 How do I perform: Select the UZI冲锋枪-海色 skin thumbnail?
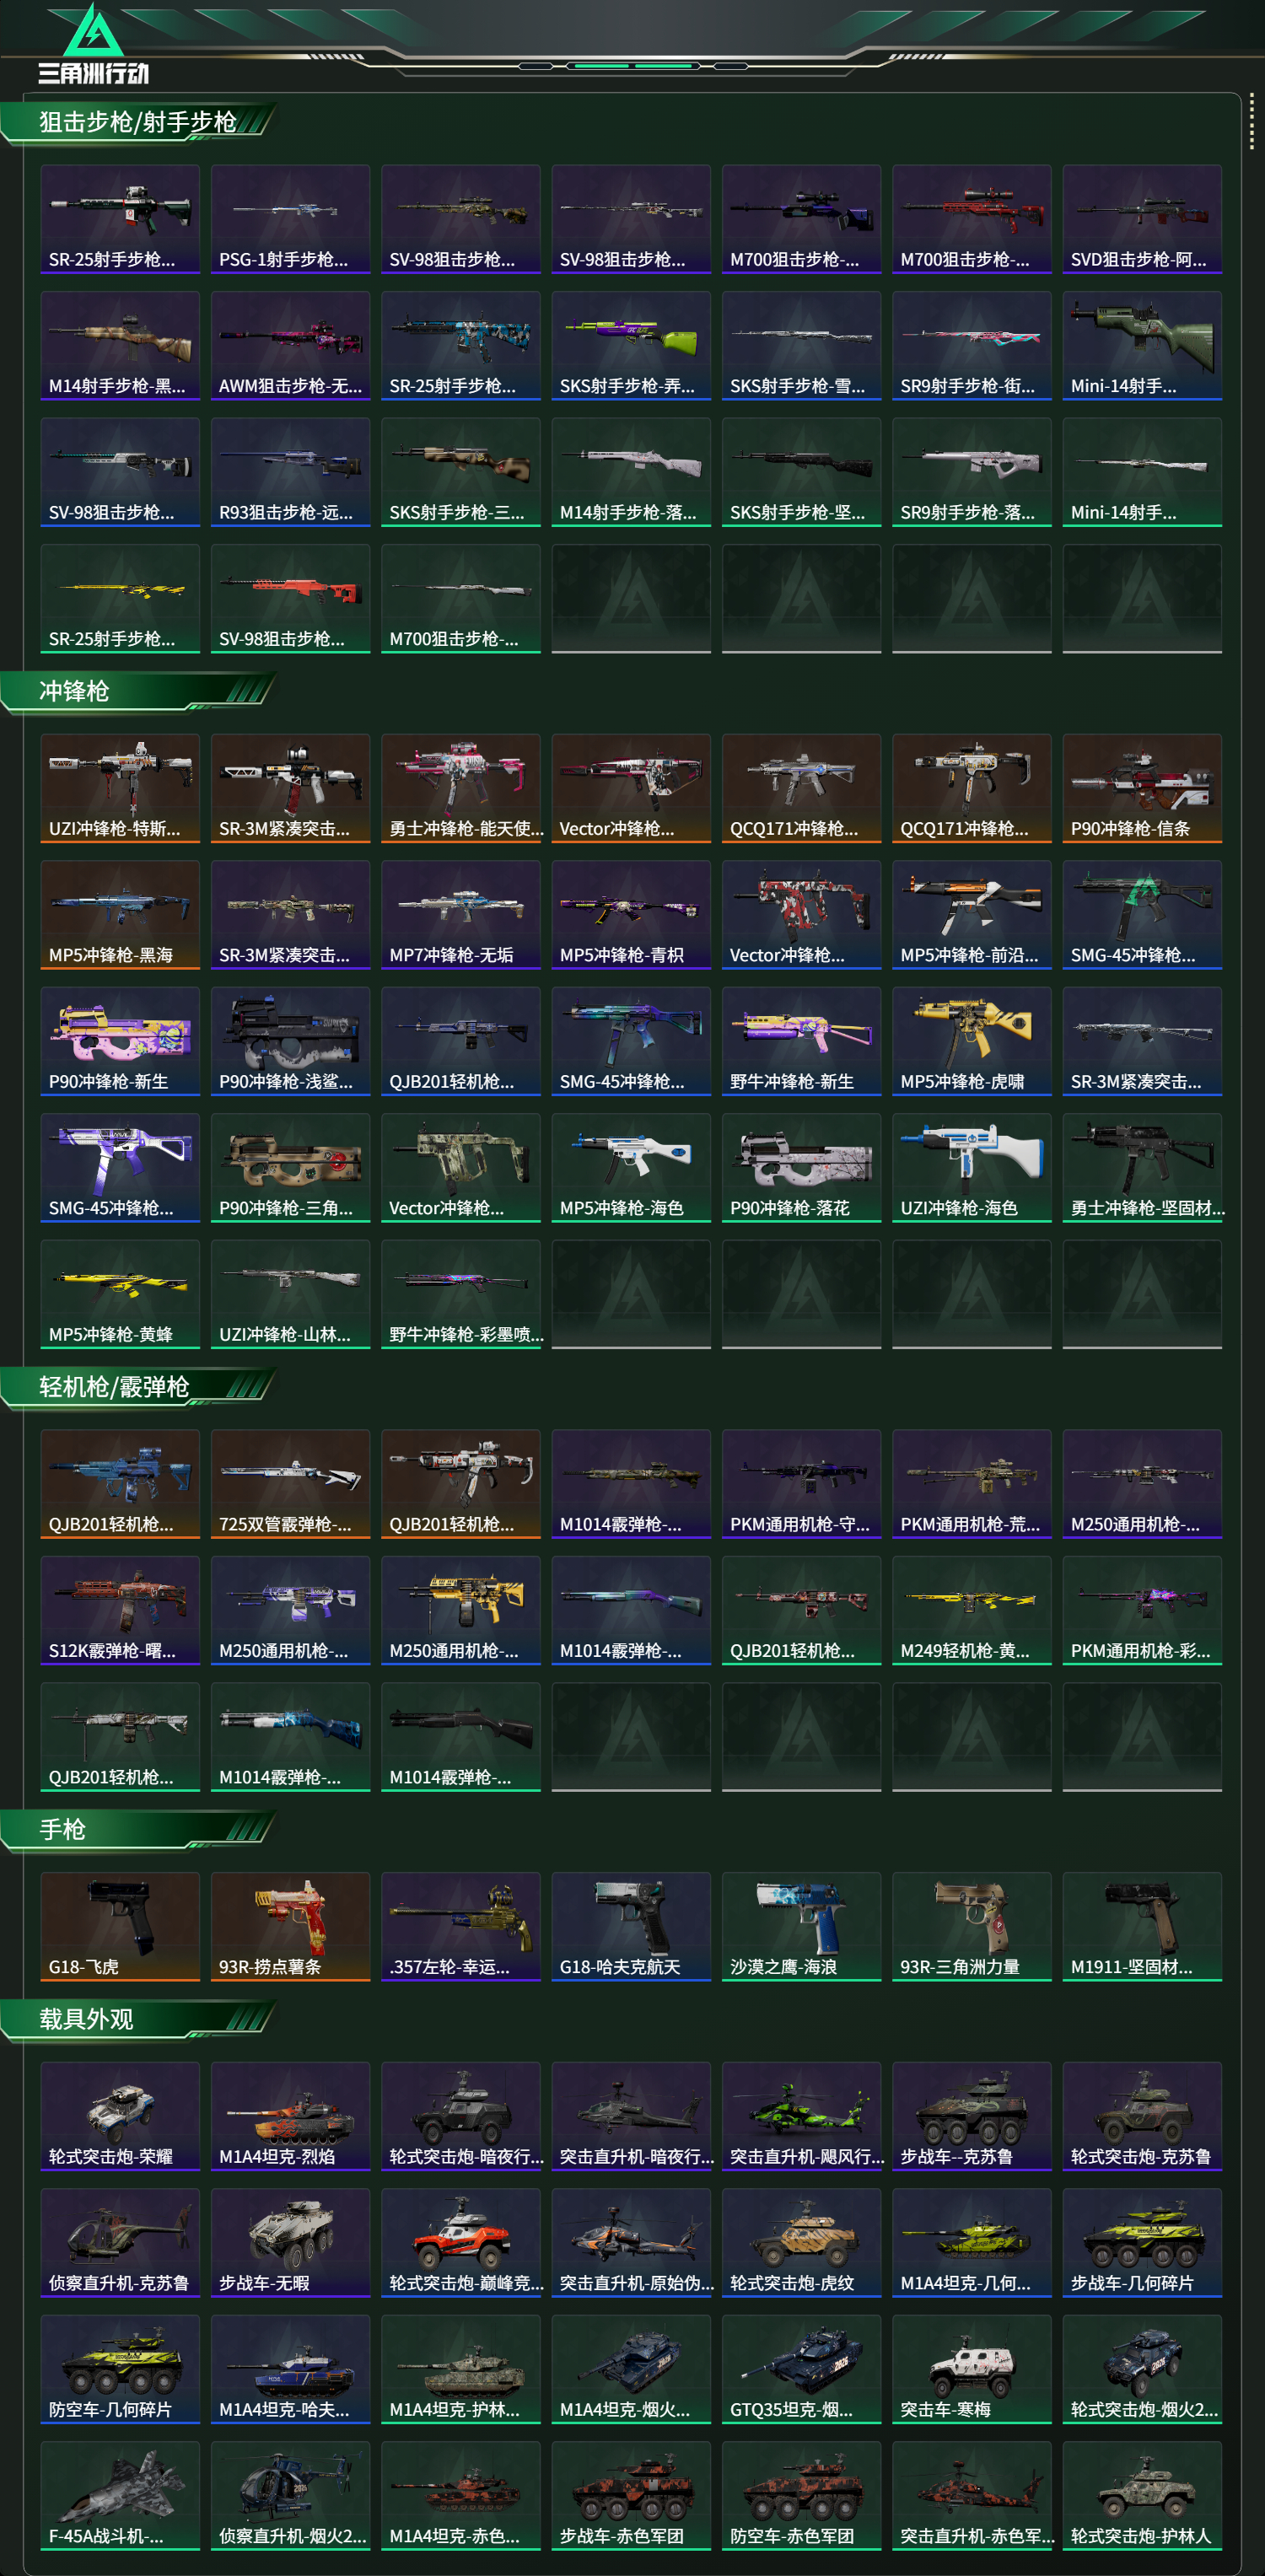(x=971, y=1168)
